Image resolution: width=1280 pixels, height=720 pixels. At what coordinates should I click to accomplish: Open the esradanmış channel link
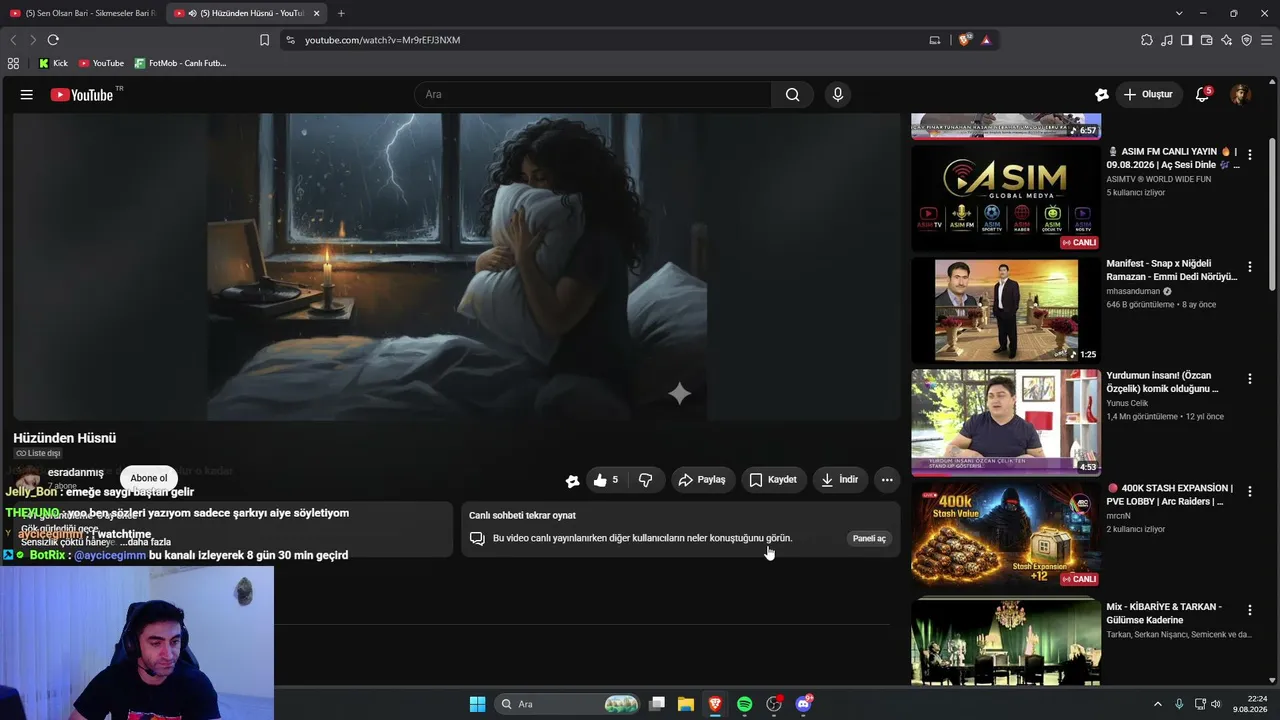(x=76, y=472)
